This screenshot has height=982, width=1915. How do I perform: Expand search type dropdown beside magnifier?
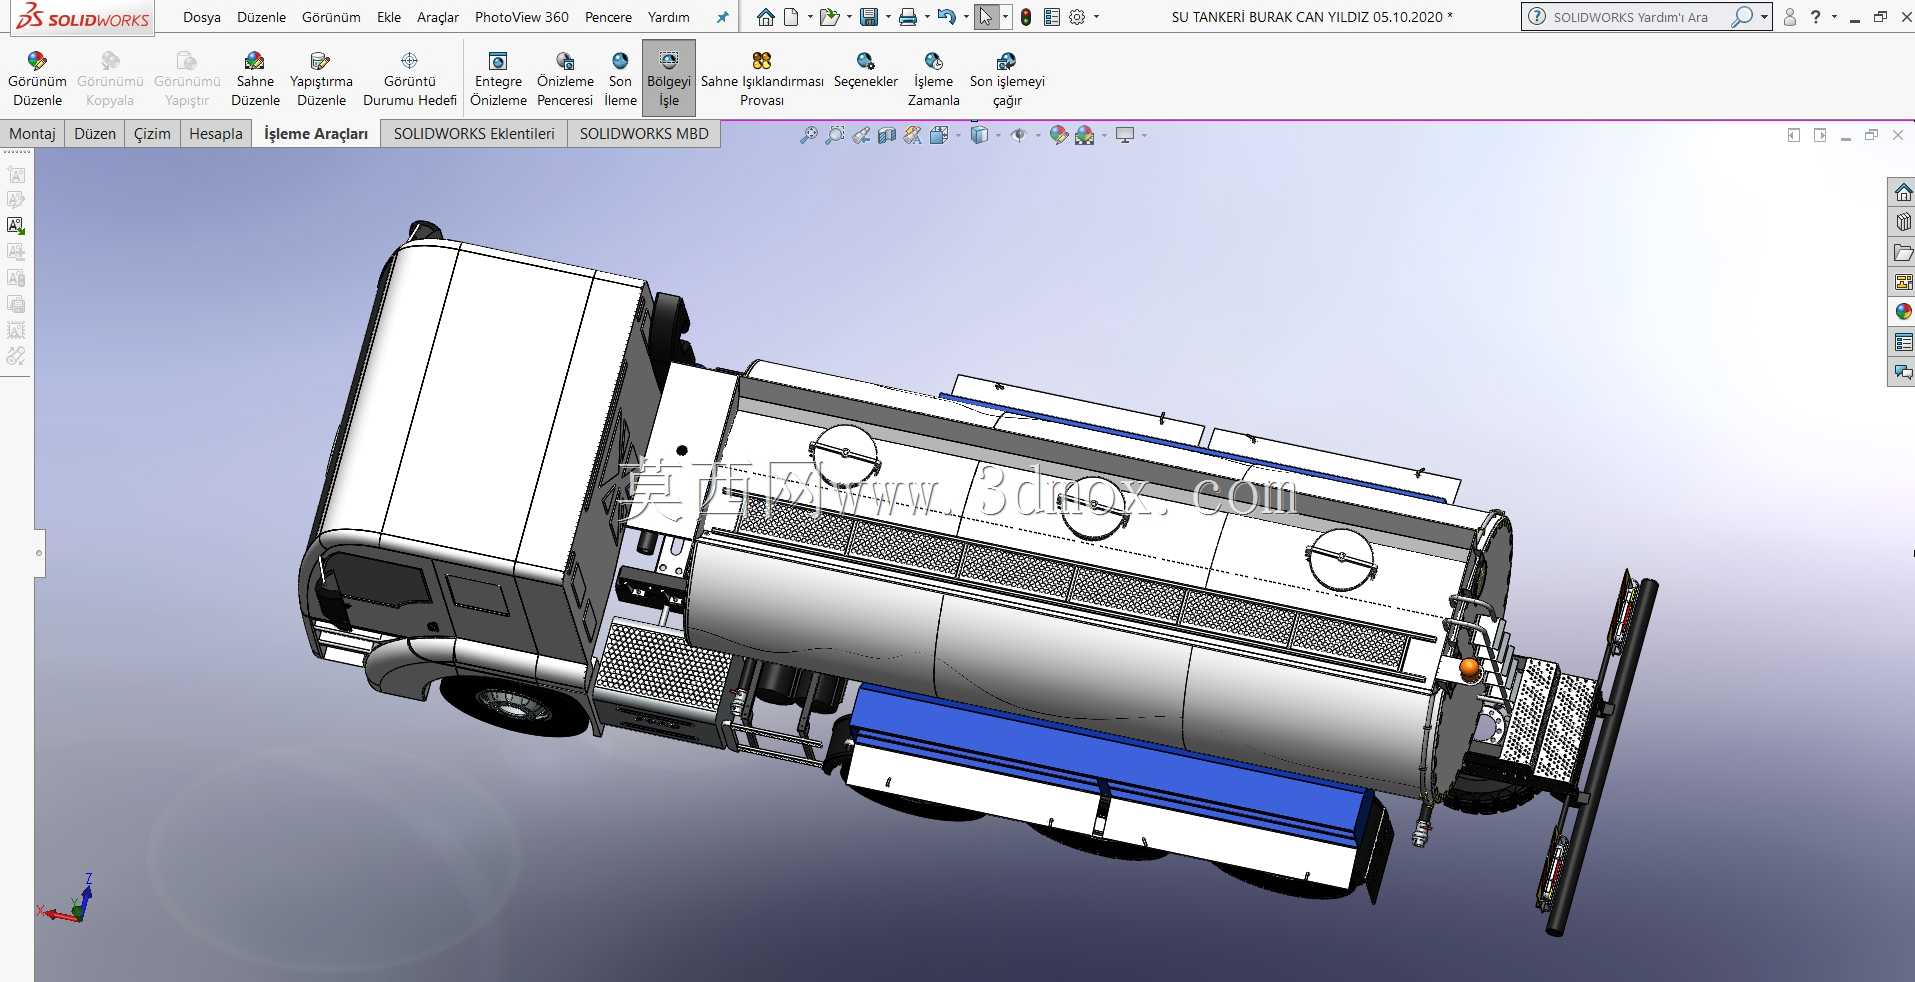coord(1764,17)
